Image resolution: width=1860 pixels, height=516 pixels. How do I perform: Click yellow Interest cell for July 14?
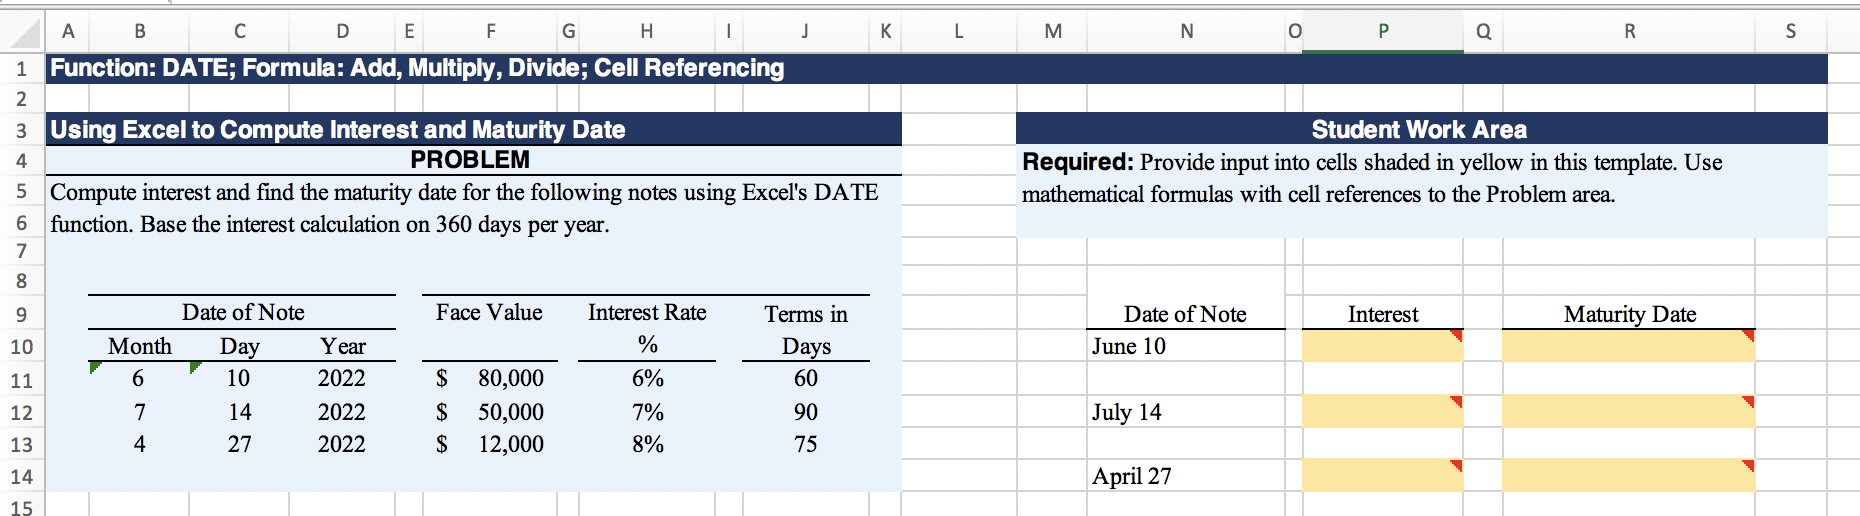click(1383, 411)
